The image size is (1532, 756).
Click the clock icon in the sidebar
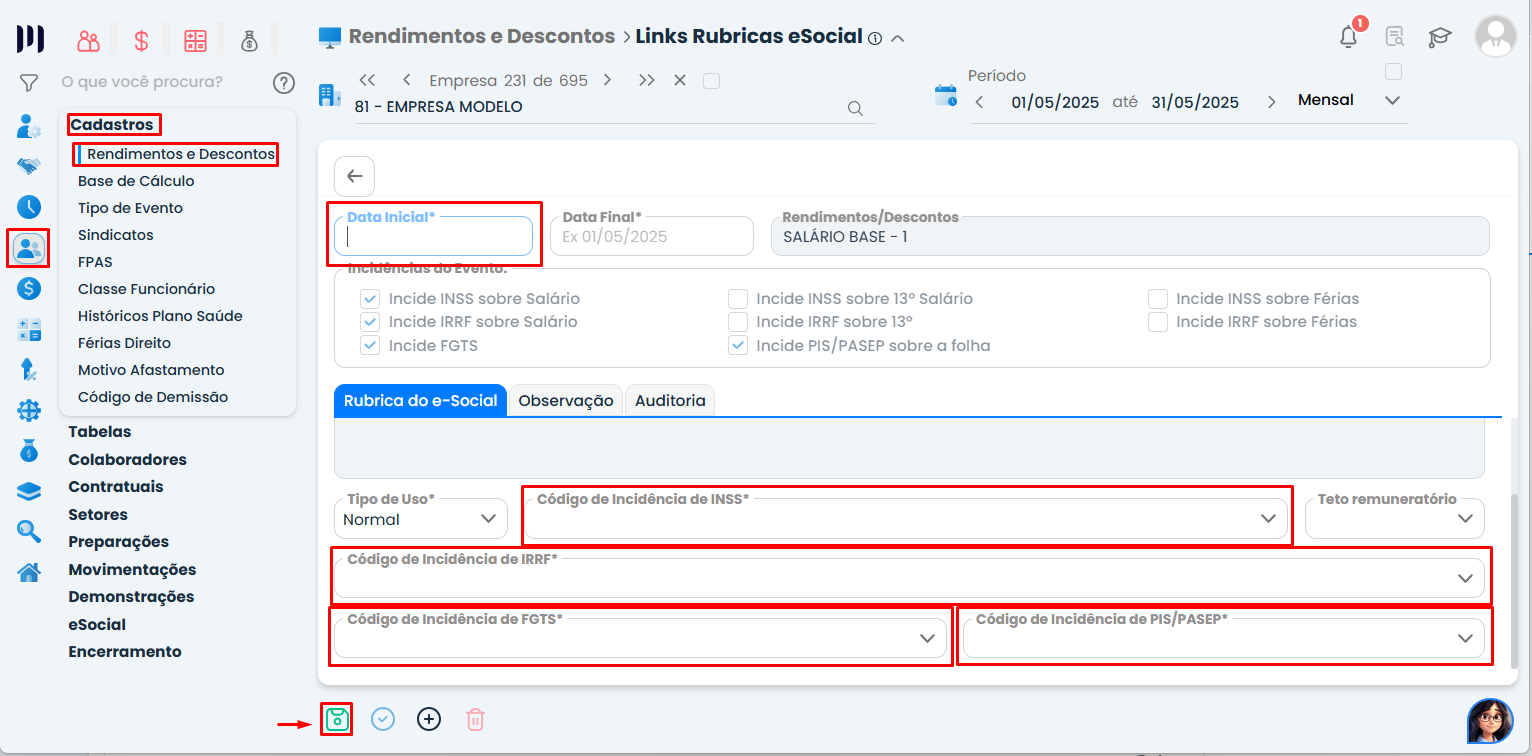click(x=29, y=207)
